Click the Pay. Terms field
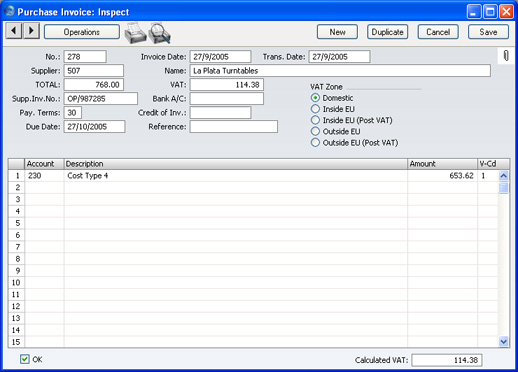Viewport: 518px width, 372px height. pyautogui.click(x=73, y=113)
